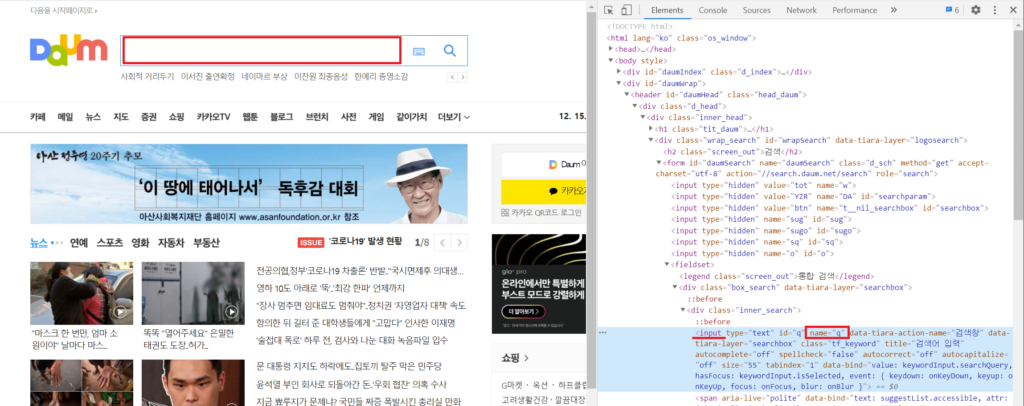Open the 카페 menu link
1024x406 pixels.
coord(38,117)
